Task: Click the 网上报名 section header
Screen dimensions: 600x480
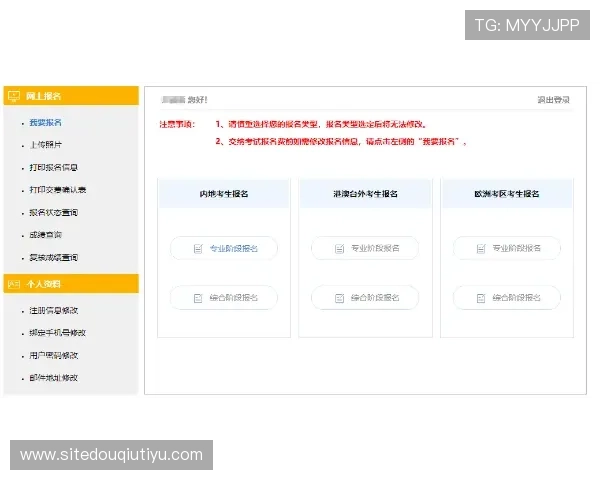Action: [x=71, y=96]
